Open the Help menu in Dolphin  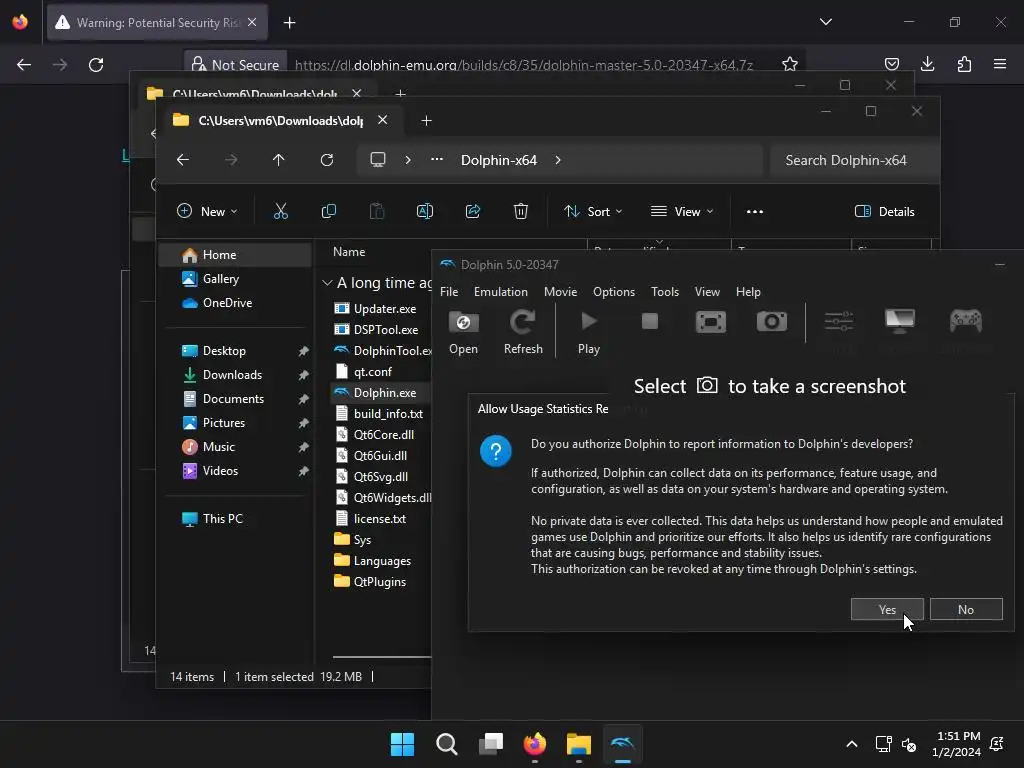coord(748,292)
